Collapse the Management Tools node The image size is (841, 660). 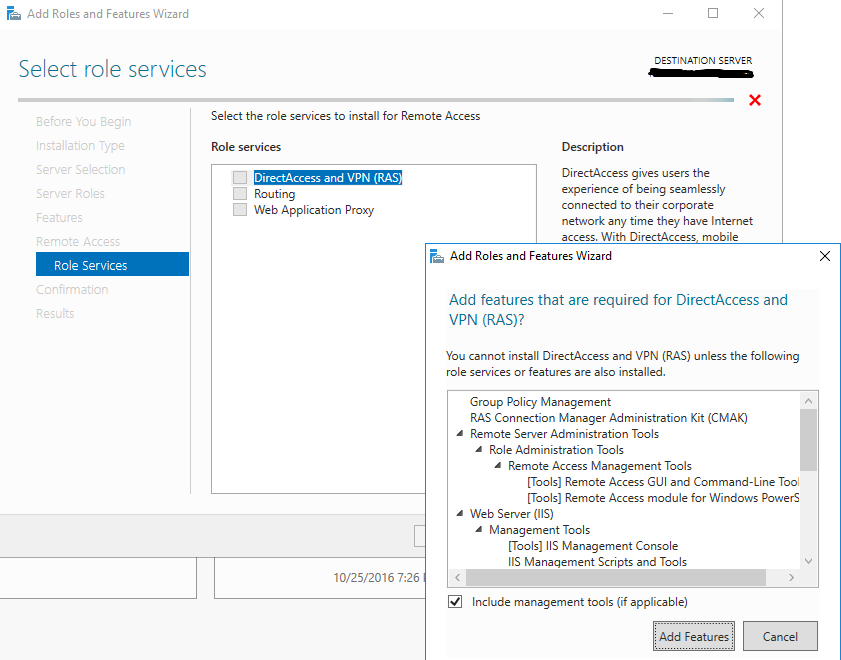coord(479,529)
